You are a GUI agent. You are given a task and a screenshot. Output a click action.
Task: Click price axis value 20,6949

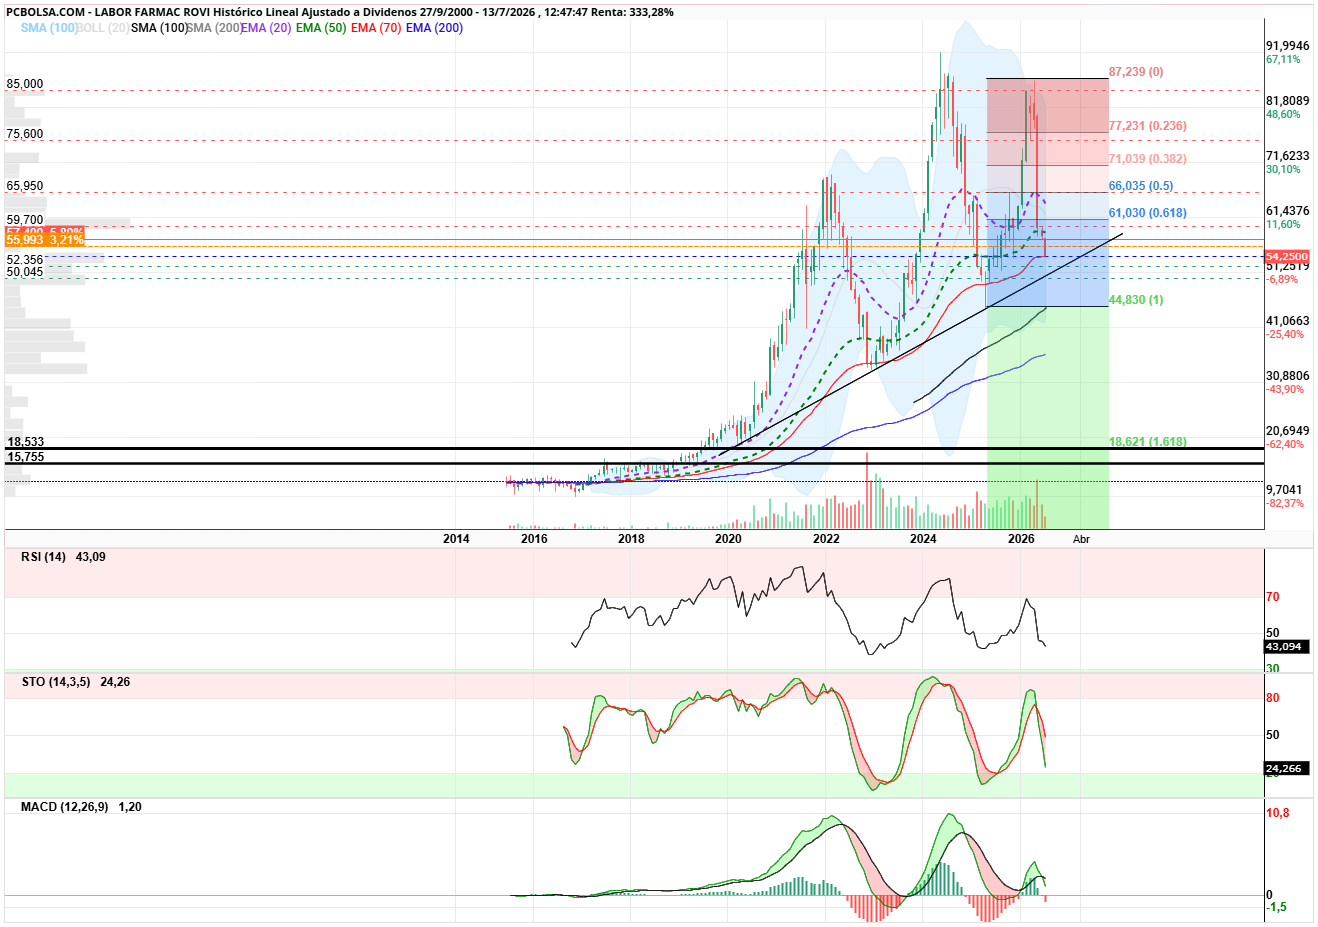pos(1288,431)
